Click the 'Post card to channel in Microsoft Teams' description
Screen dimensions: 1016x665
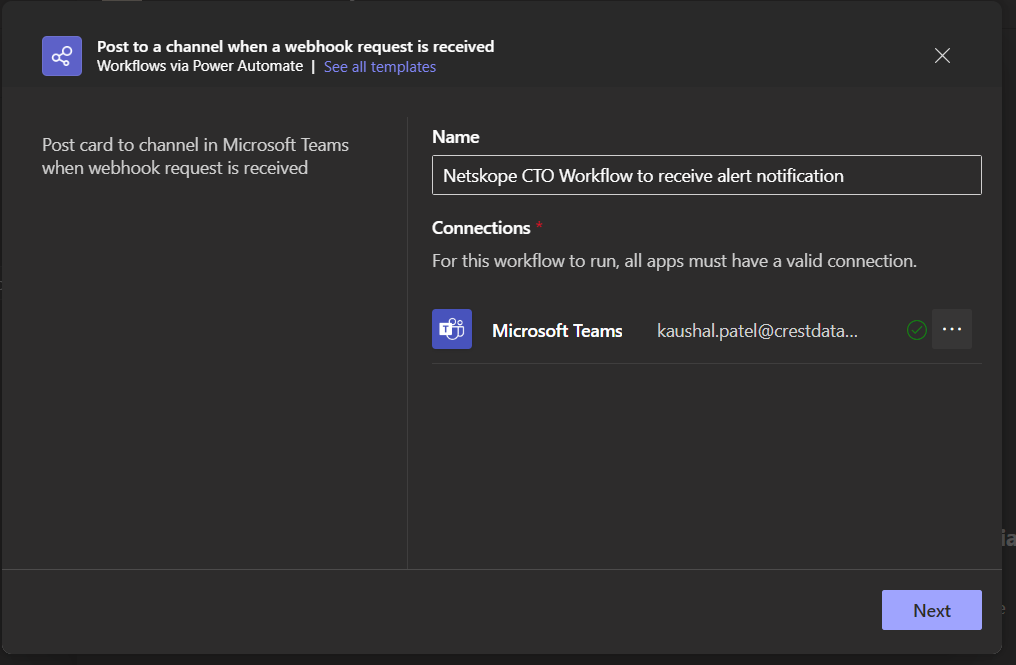(195, 156)
